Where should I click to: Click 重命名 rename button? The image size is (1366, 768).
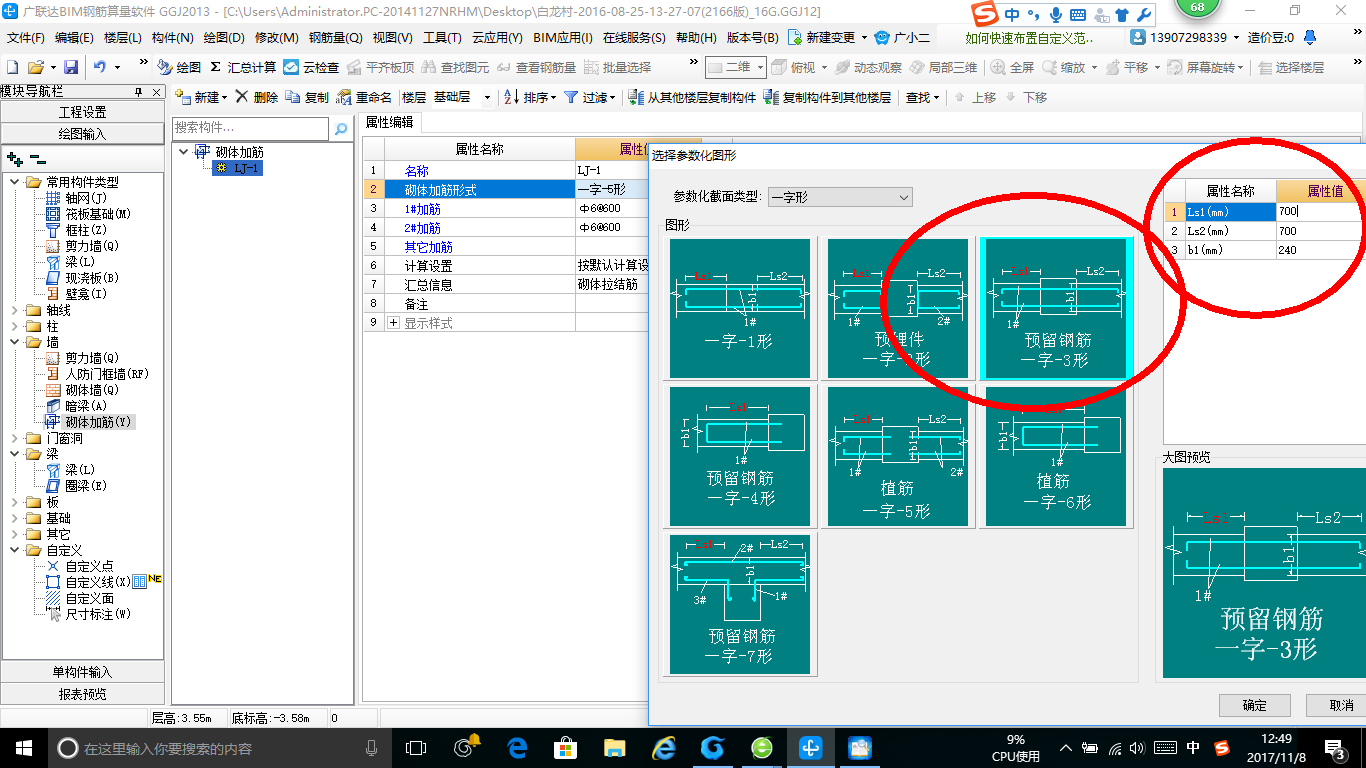(365, 97)
